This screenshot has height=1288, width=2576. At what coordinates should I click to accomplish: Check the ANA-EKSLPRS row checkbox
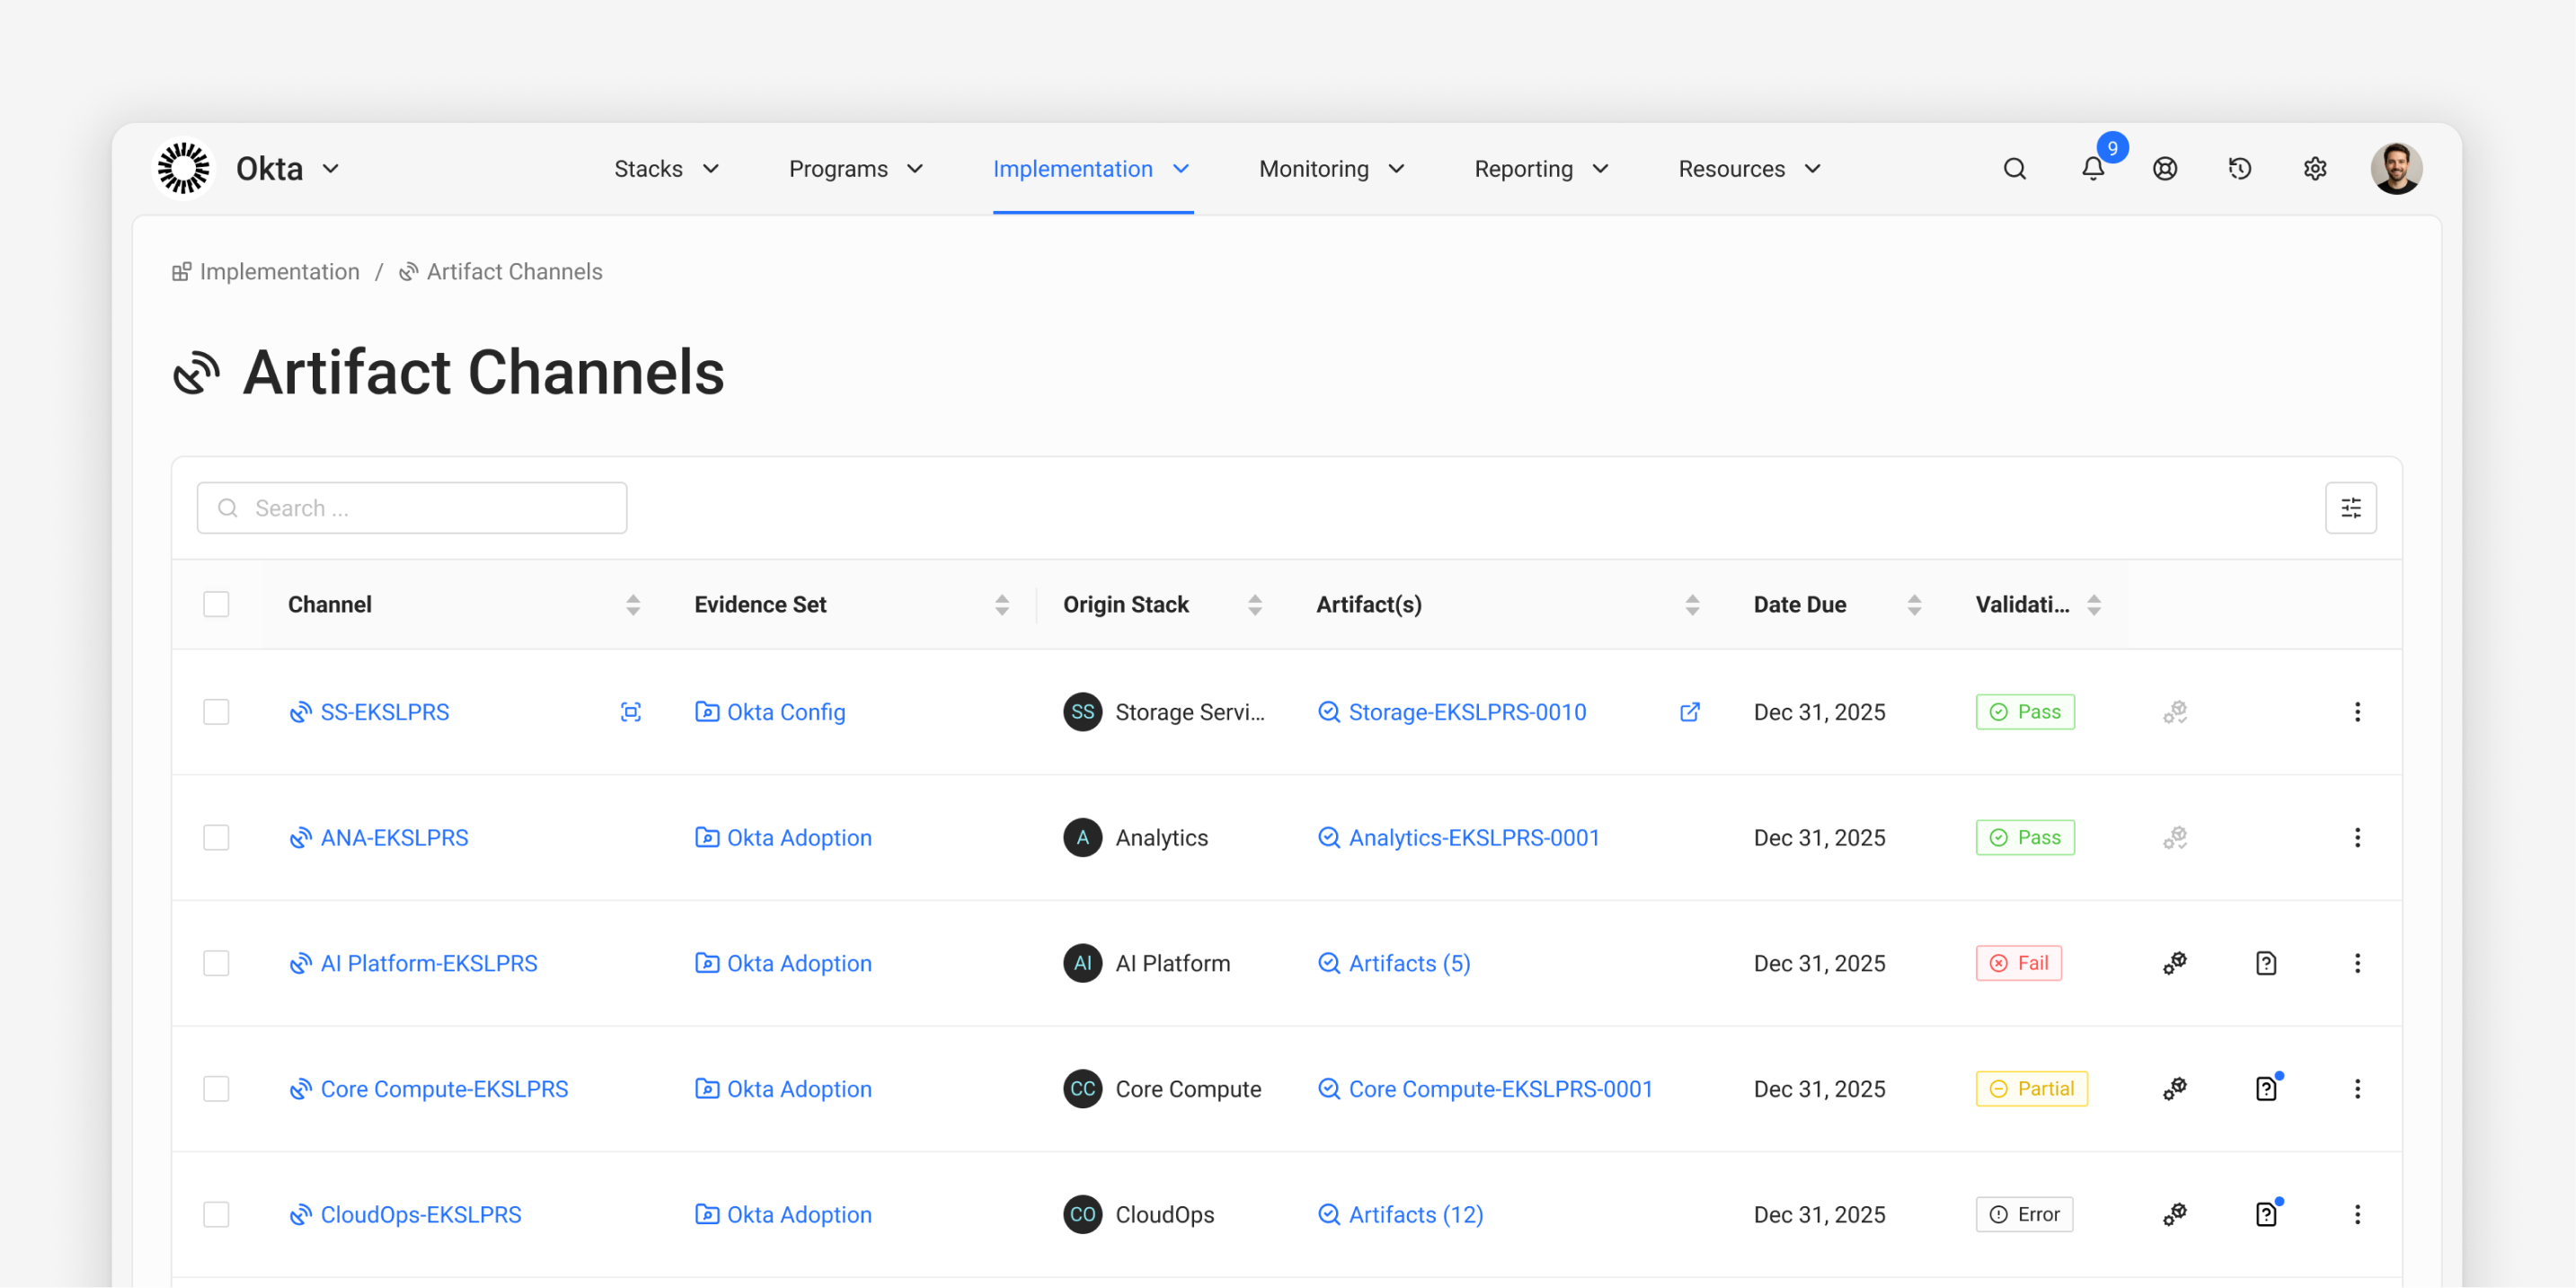[216, 838]
